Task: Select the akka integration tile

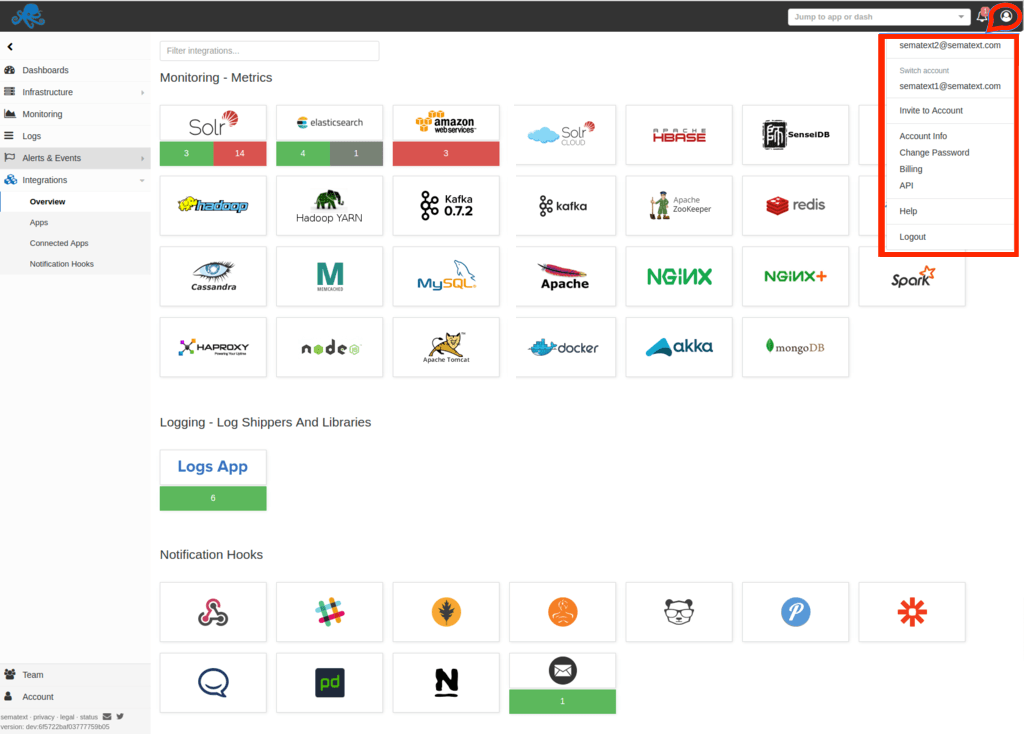Action: (x=679, y=347)
